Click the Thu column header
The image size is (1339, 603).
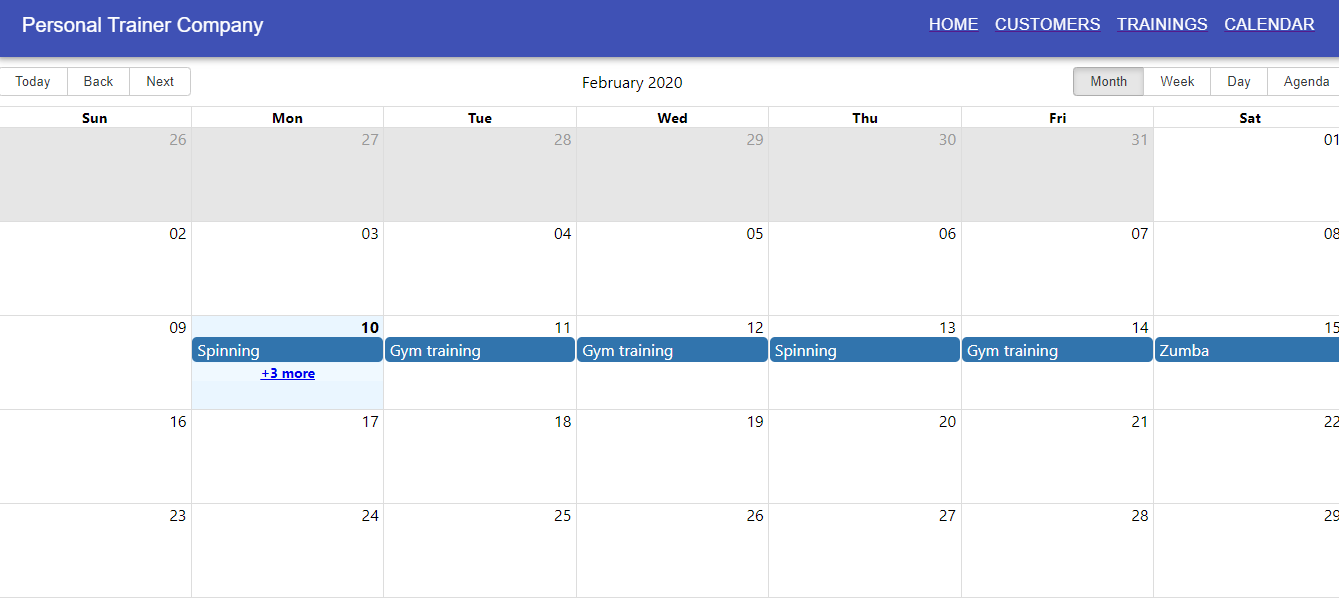[865, 118]
